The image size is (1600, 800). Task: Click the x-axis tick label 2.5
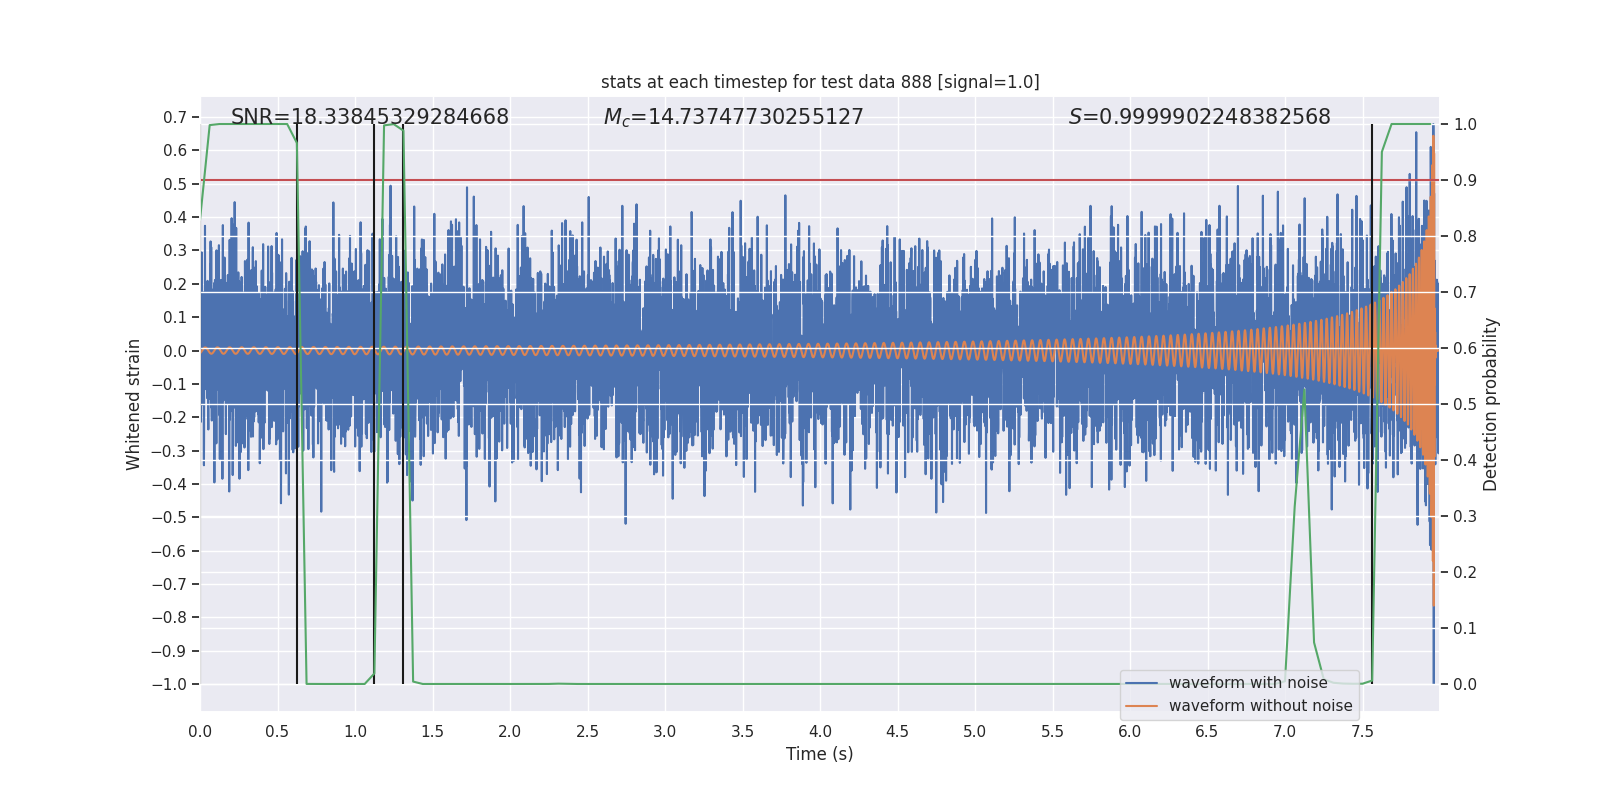[587, 732]
